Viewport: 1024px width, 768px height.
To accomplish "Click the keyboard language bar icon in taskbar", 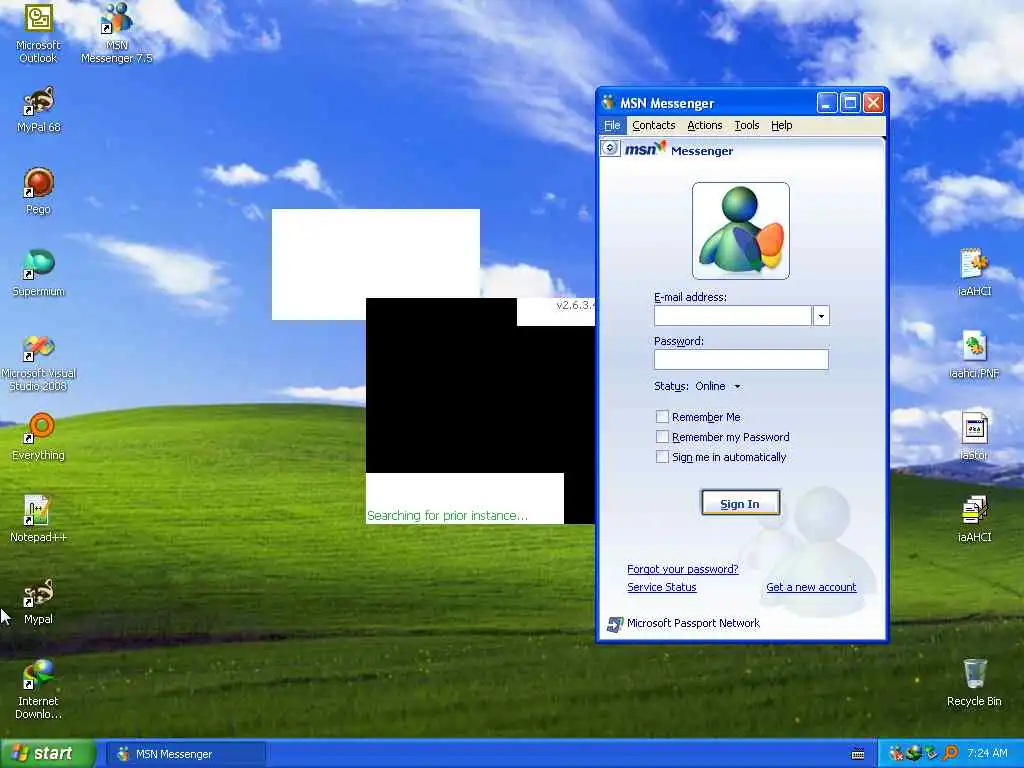I will [858, 754].
